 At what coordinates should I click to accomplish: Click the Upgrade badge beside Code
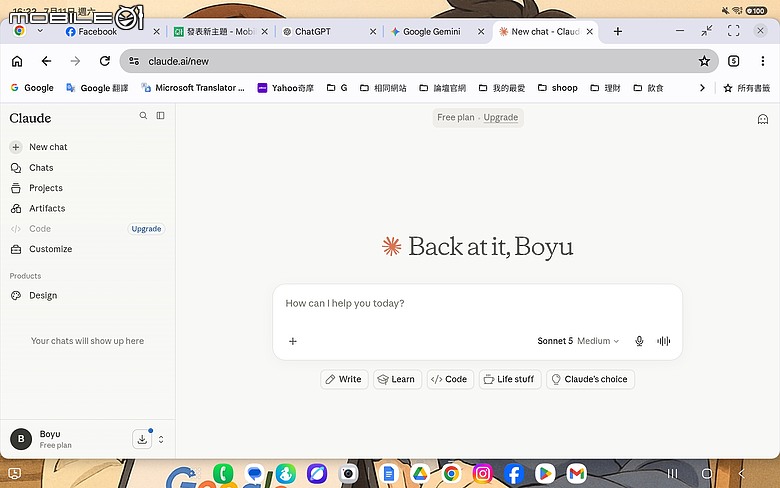(x=146, y=229)
